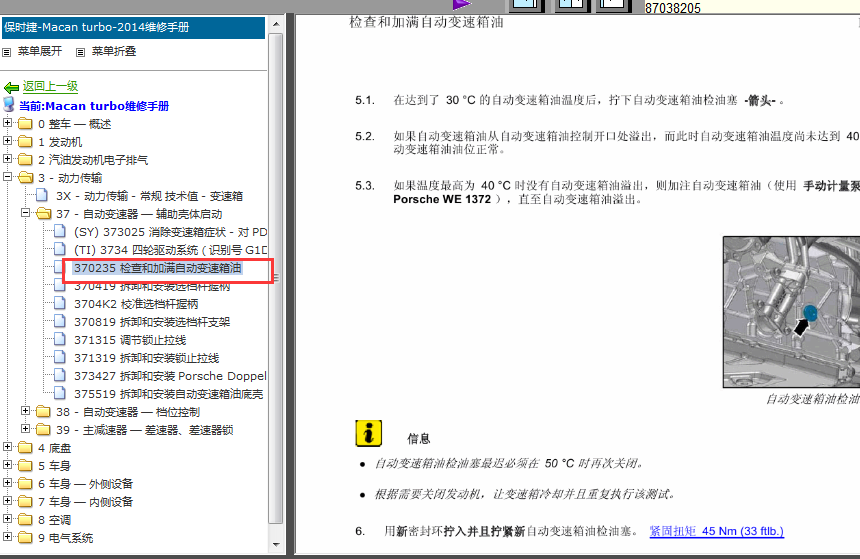The height and width of the screenshot is (559, 860).
Task: Click the yellow 信息 info icon
Action: 369,433
